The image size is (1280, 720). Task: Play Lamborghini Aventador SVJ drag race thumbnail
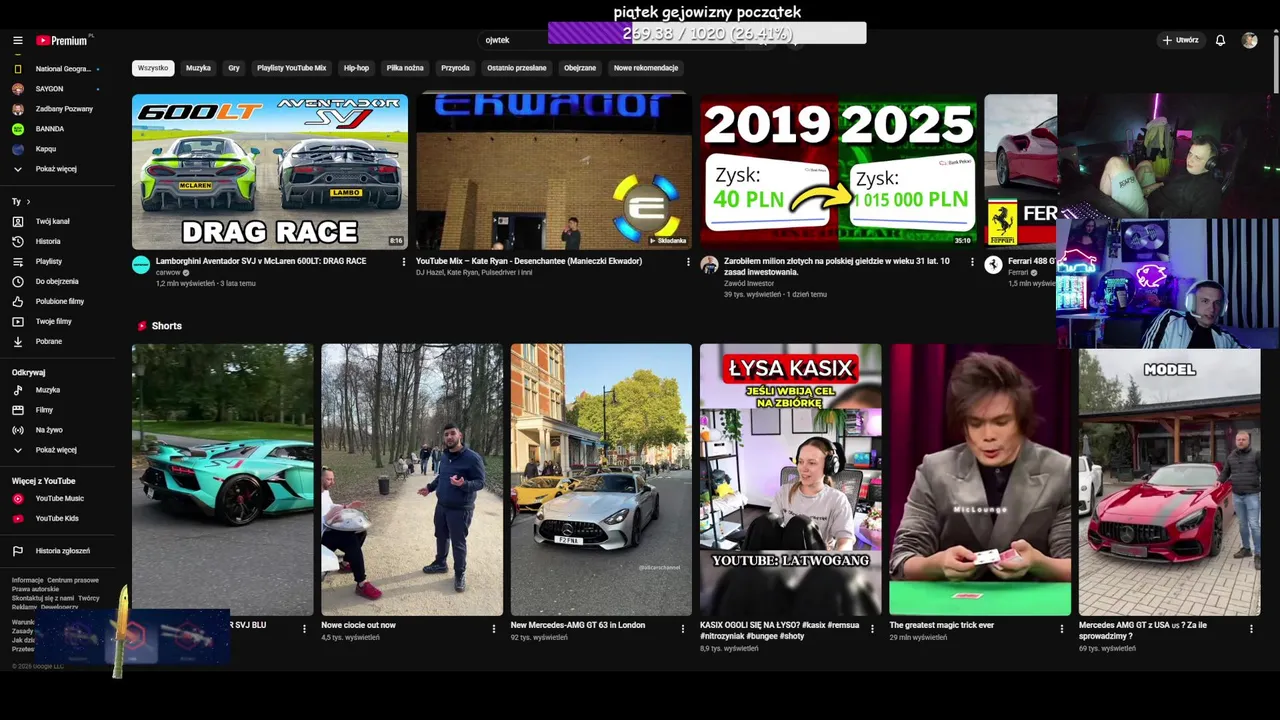[x=270, y=171]
